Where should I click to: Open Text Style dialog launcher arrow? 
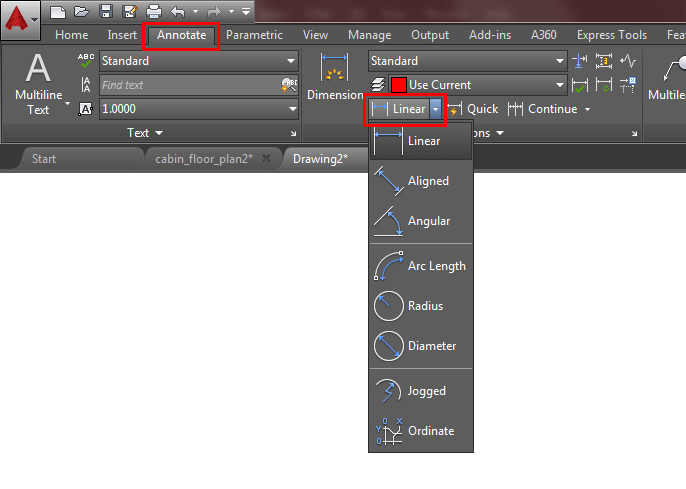point(293,133)
